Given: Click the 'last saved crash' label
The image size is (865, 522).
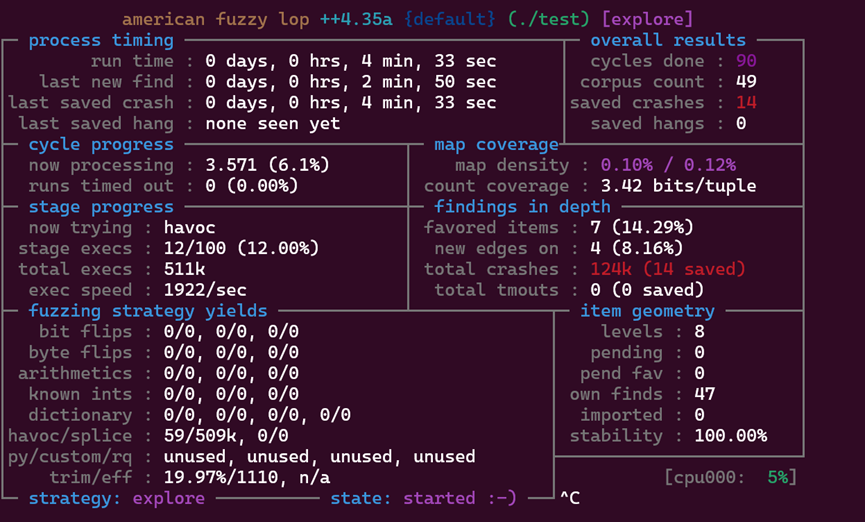Looking at the screenshot, I should [x=90, y=103].
